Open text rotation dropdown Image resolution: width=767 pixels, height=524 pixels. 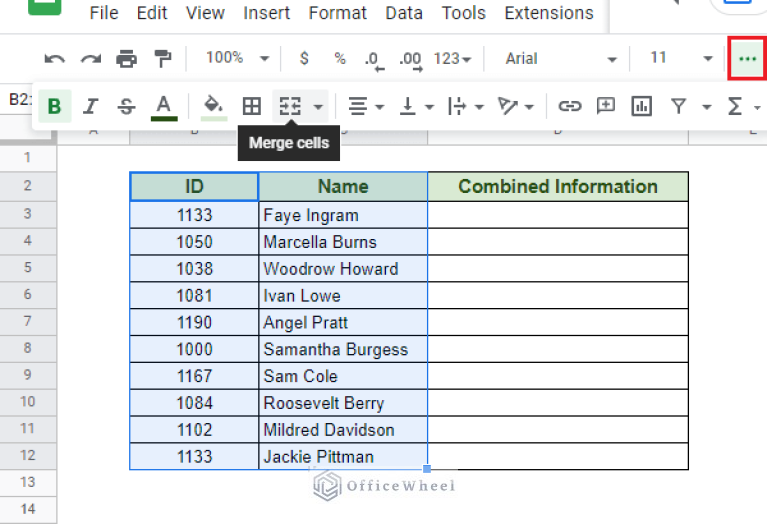coord(515,106)
